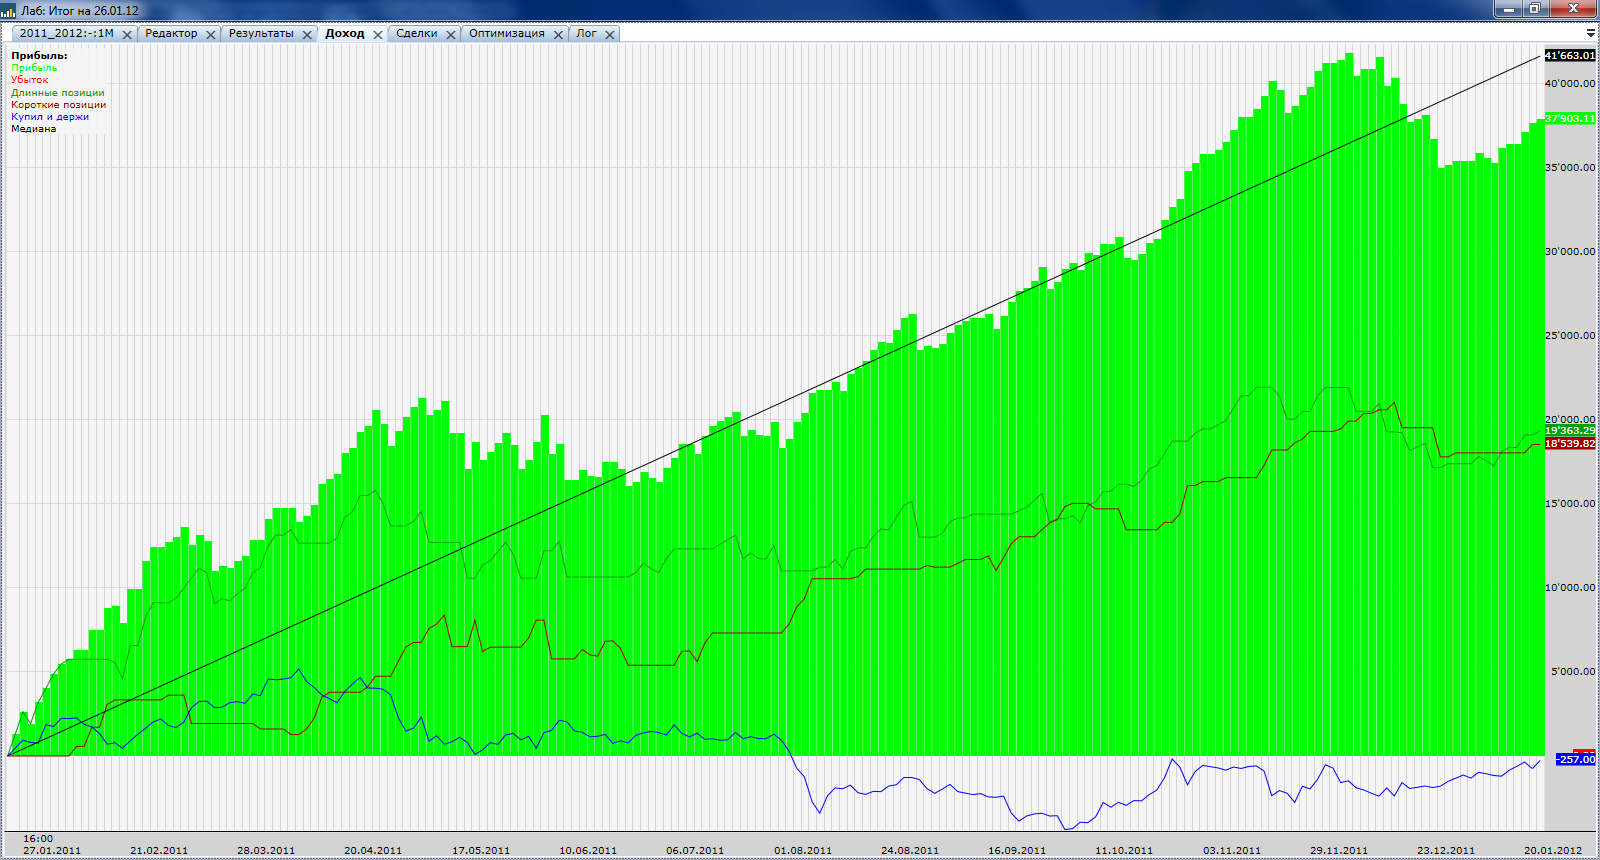The height and width of the screenshot is (860, 1600).
Task: Close the Редактор tab with its x icon
Action: [x=211, y=34]
